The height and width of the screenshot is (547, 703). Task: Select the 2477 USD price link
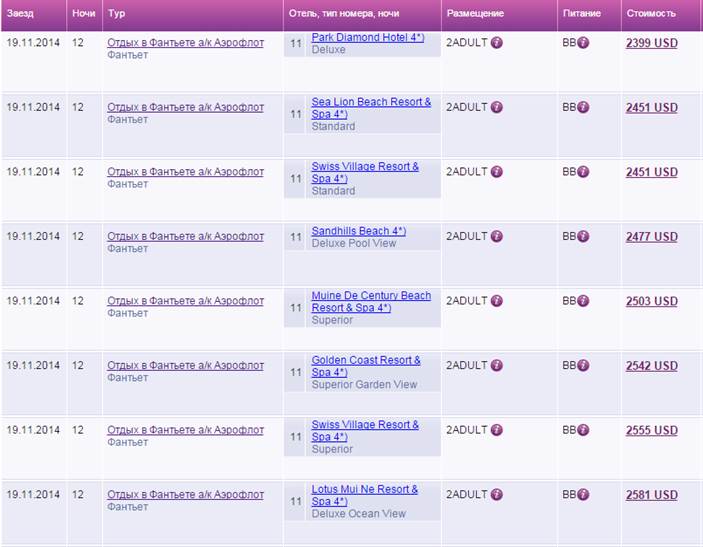651,237
